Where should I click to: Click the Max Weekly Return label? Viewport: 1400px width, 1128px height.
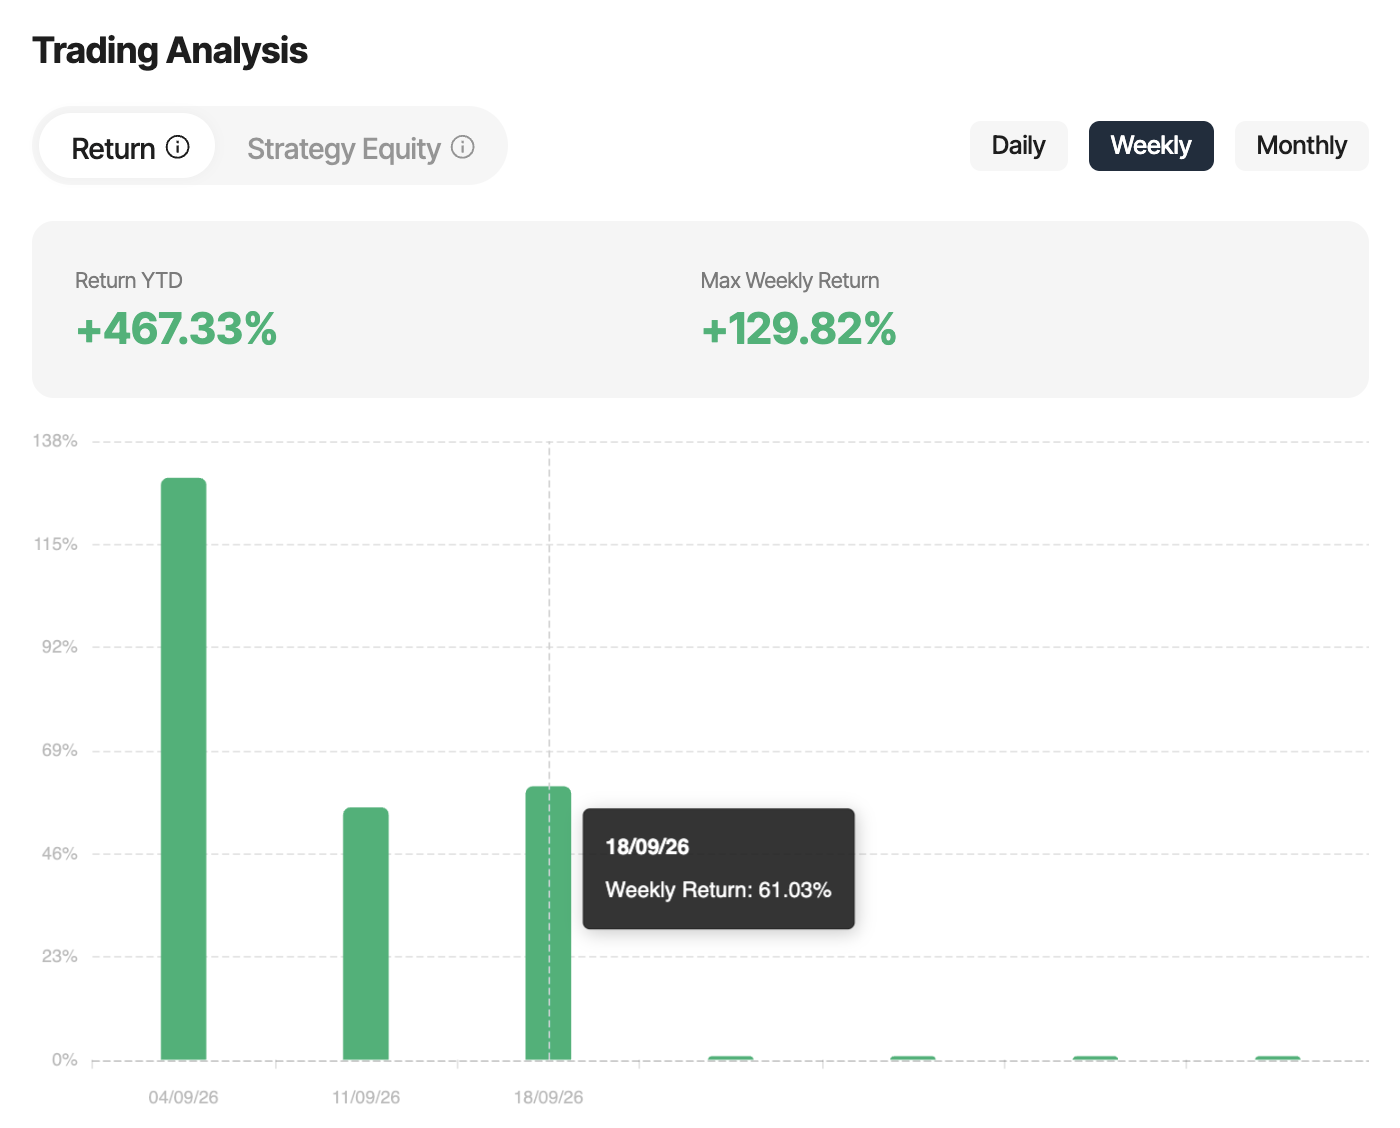point(790,281)
